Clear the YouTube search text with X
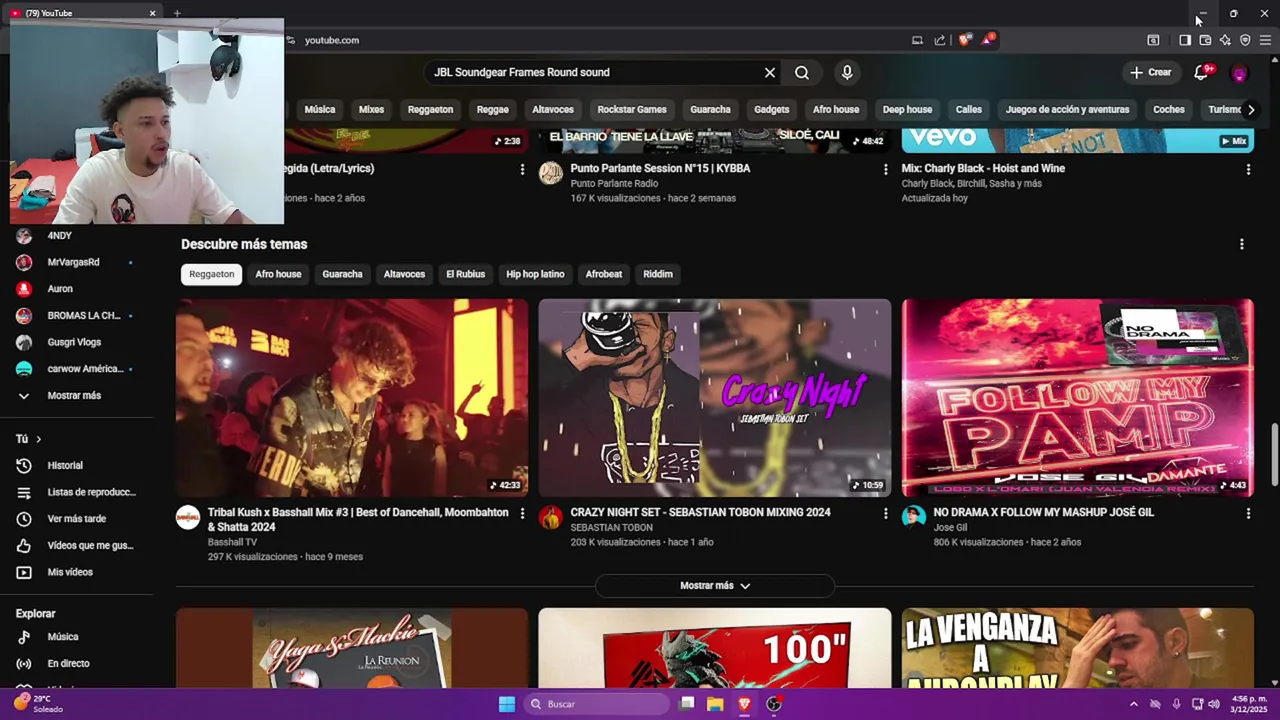 [x=770, y=72]
